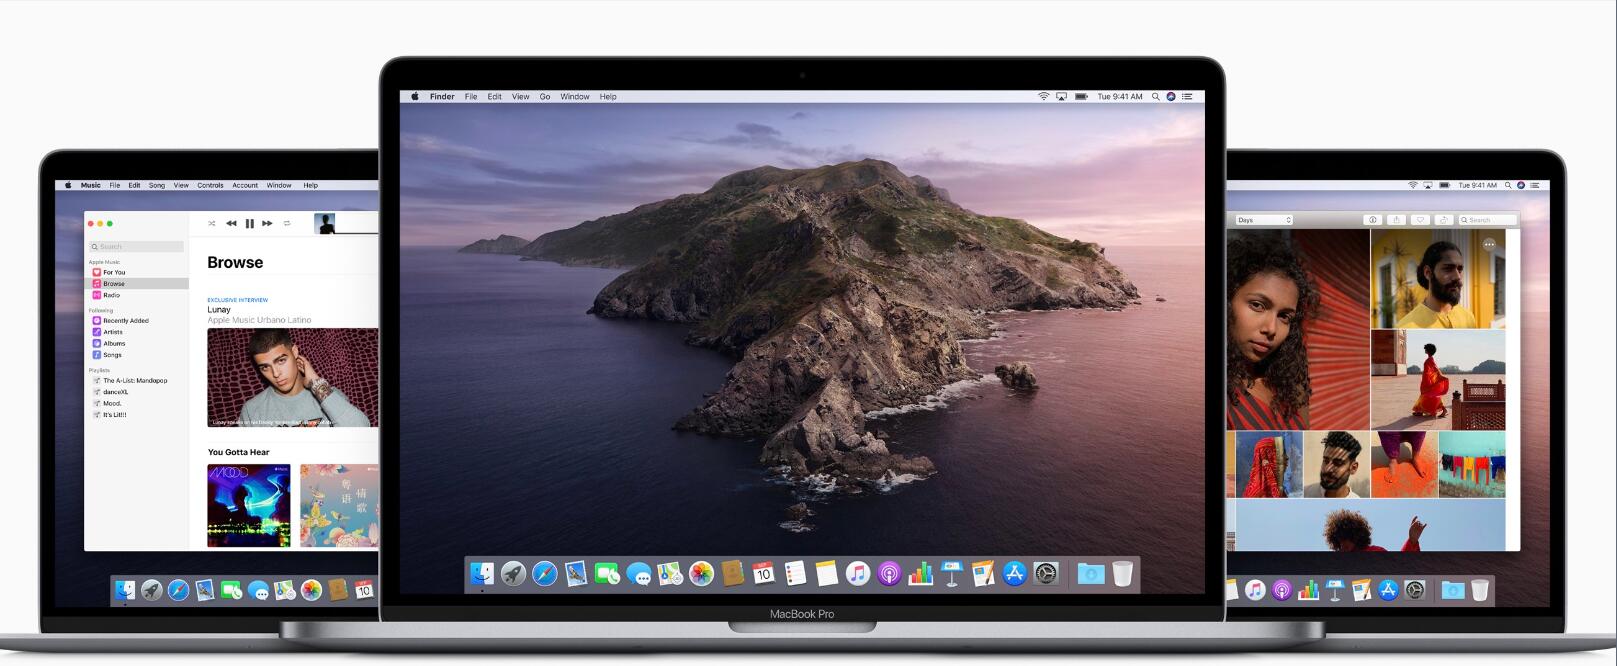Image resolution: width=1617 pixels, height=666 pixels.
Task: Pause playback in Music window
Action: coord(250,223)
